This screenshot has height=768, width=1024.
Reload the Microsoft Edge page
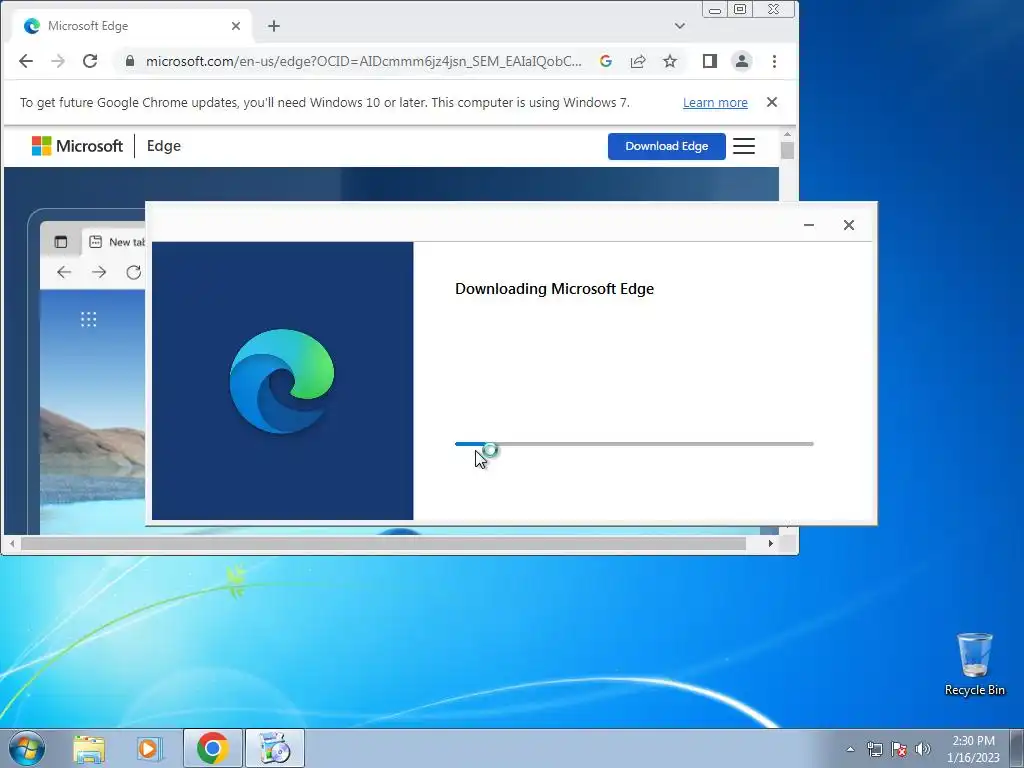tap(90, 61)
